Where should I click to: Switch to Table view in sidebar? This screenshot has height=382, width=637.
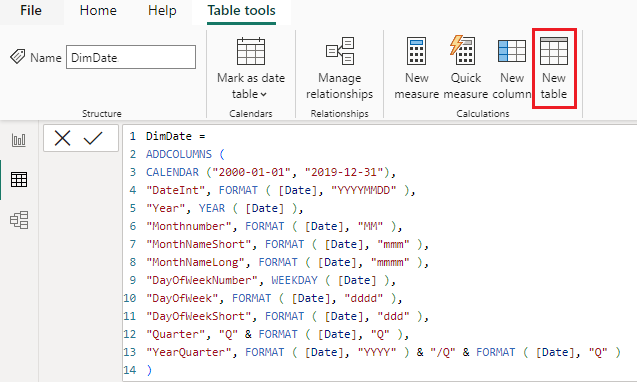pyautogui.click(x=19, y=180)
